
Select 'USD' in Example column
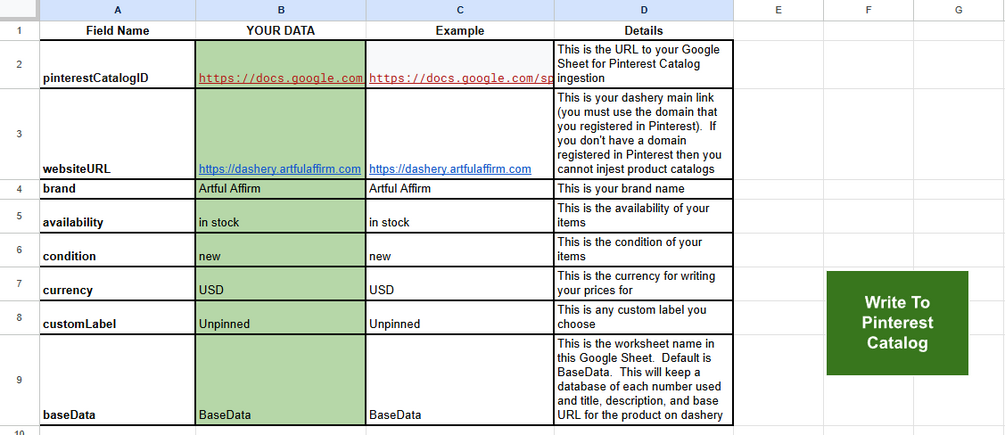460,283
